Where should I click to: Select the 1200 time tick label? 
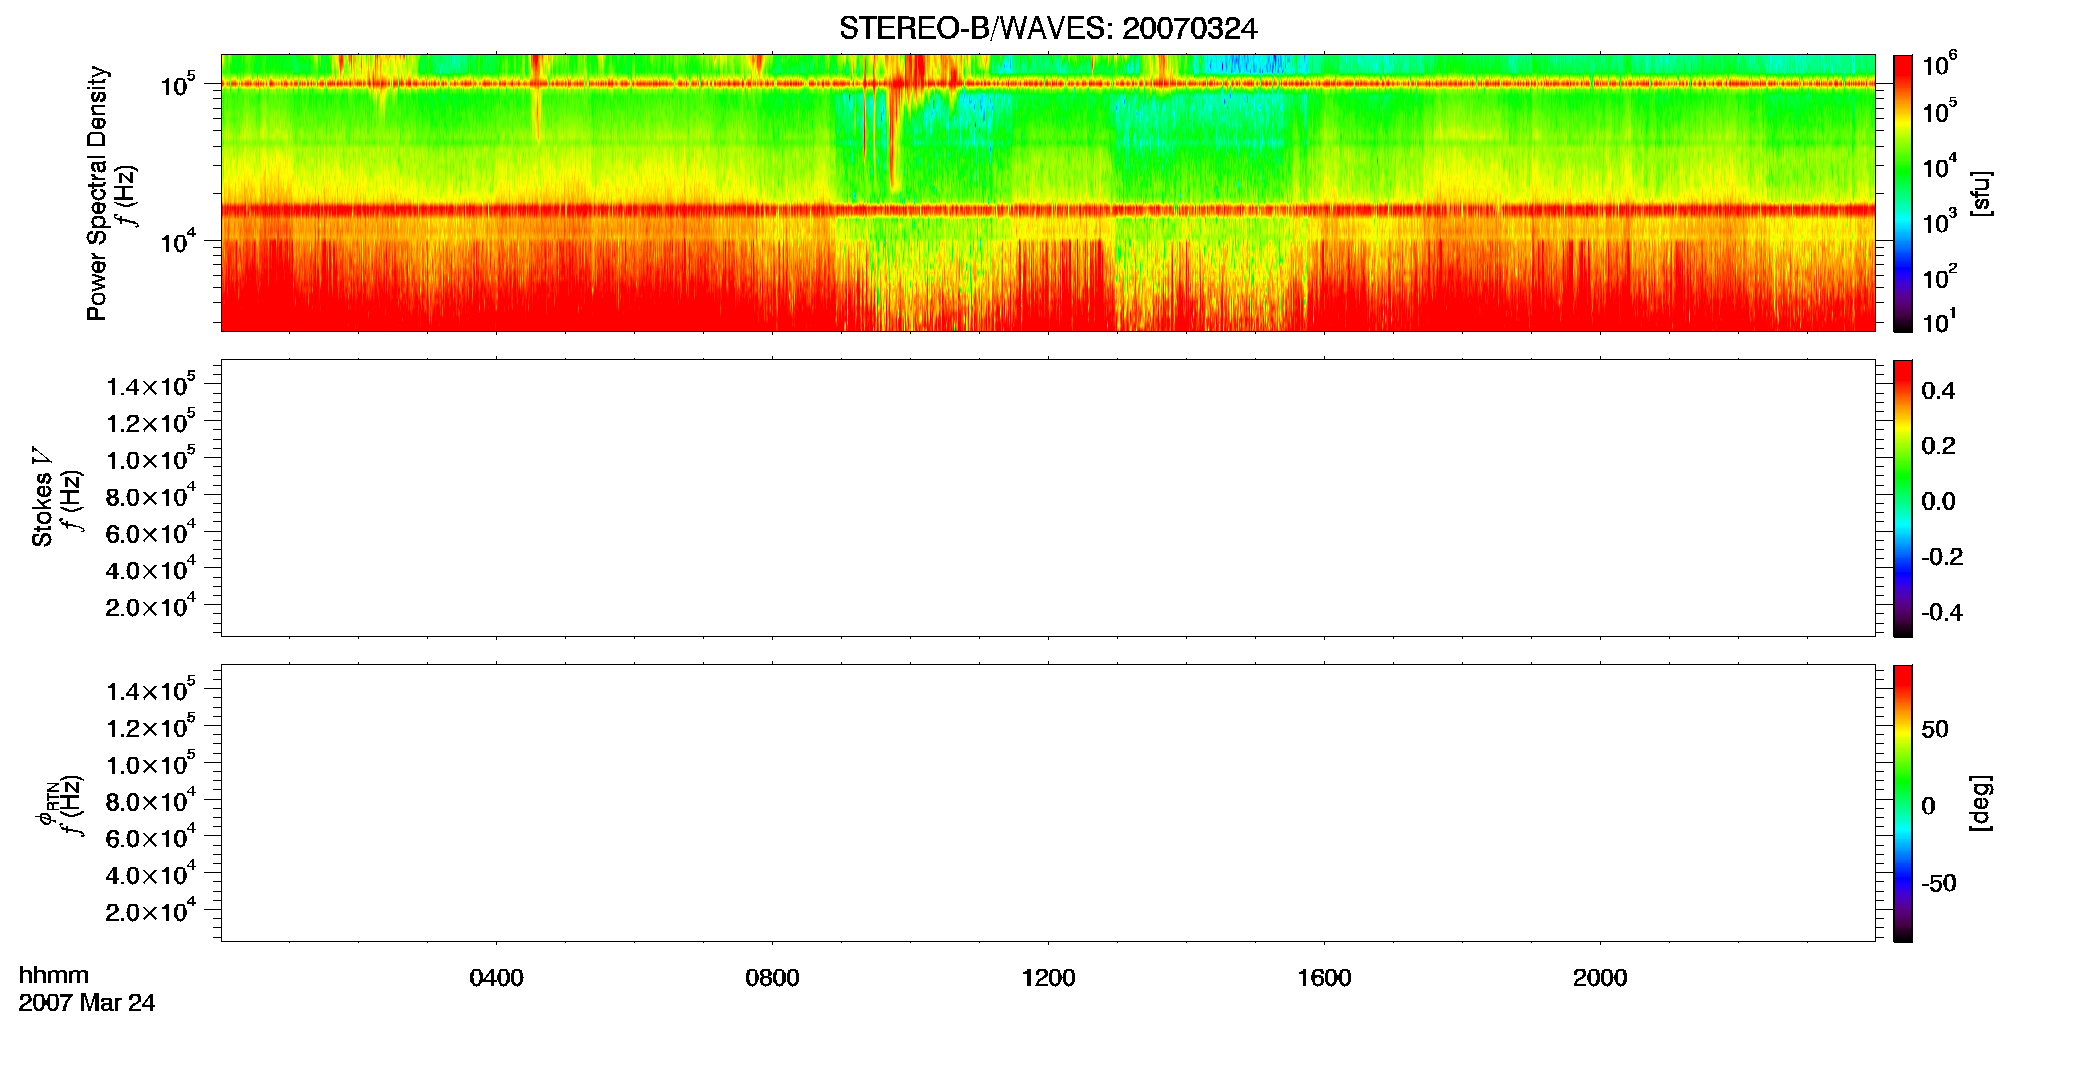pos(1048,978)
